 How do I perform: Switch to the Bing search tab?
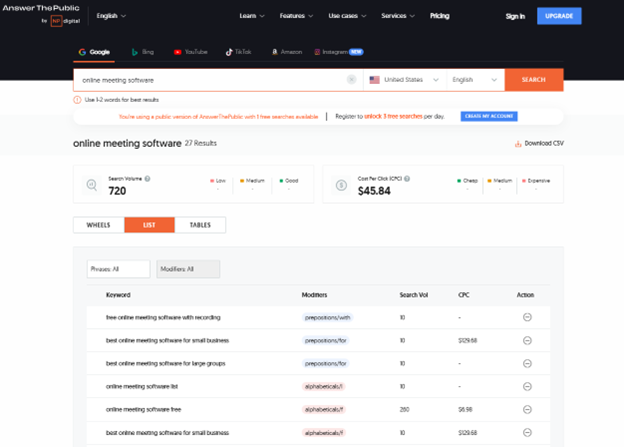click(x=142, y=52)
